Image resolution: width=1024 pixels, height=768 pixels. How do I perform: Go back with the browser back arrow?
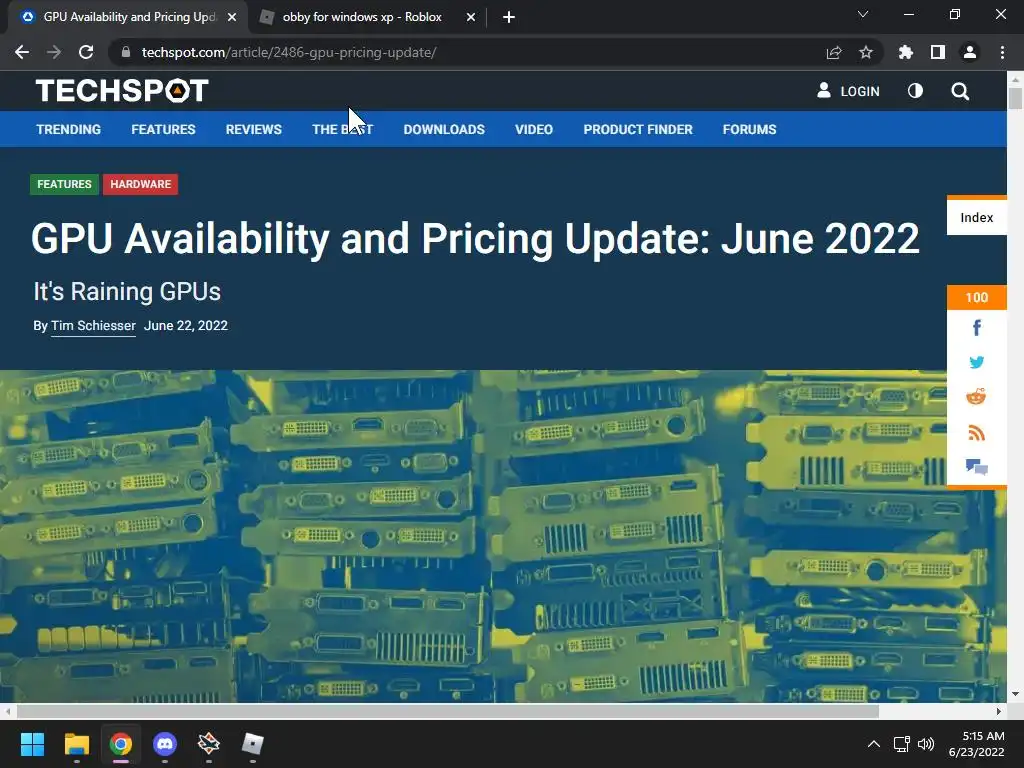point(22,52)
